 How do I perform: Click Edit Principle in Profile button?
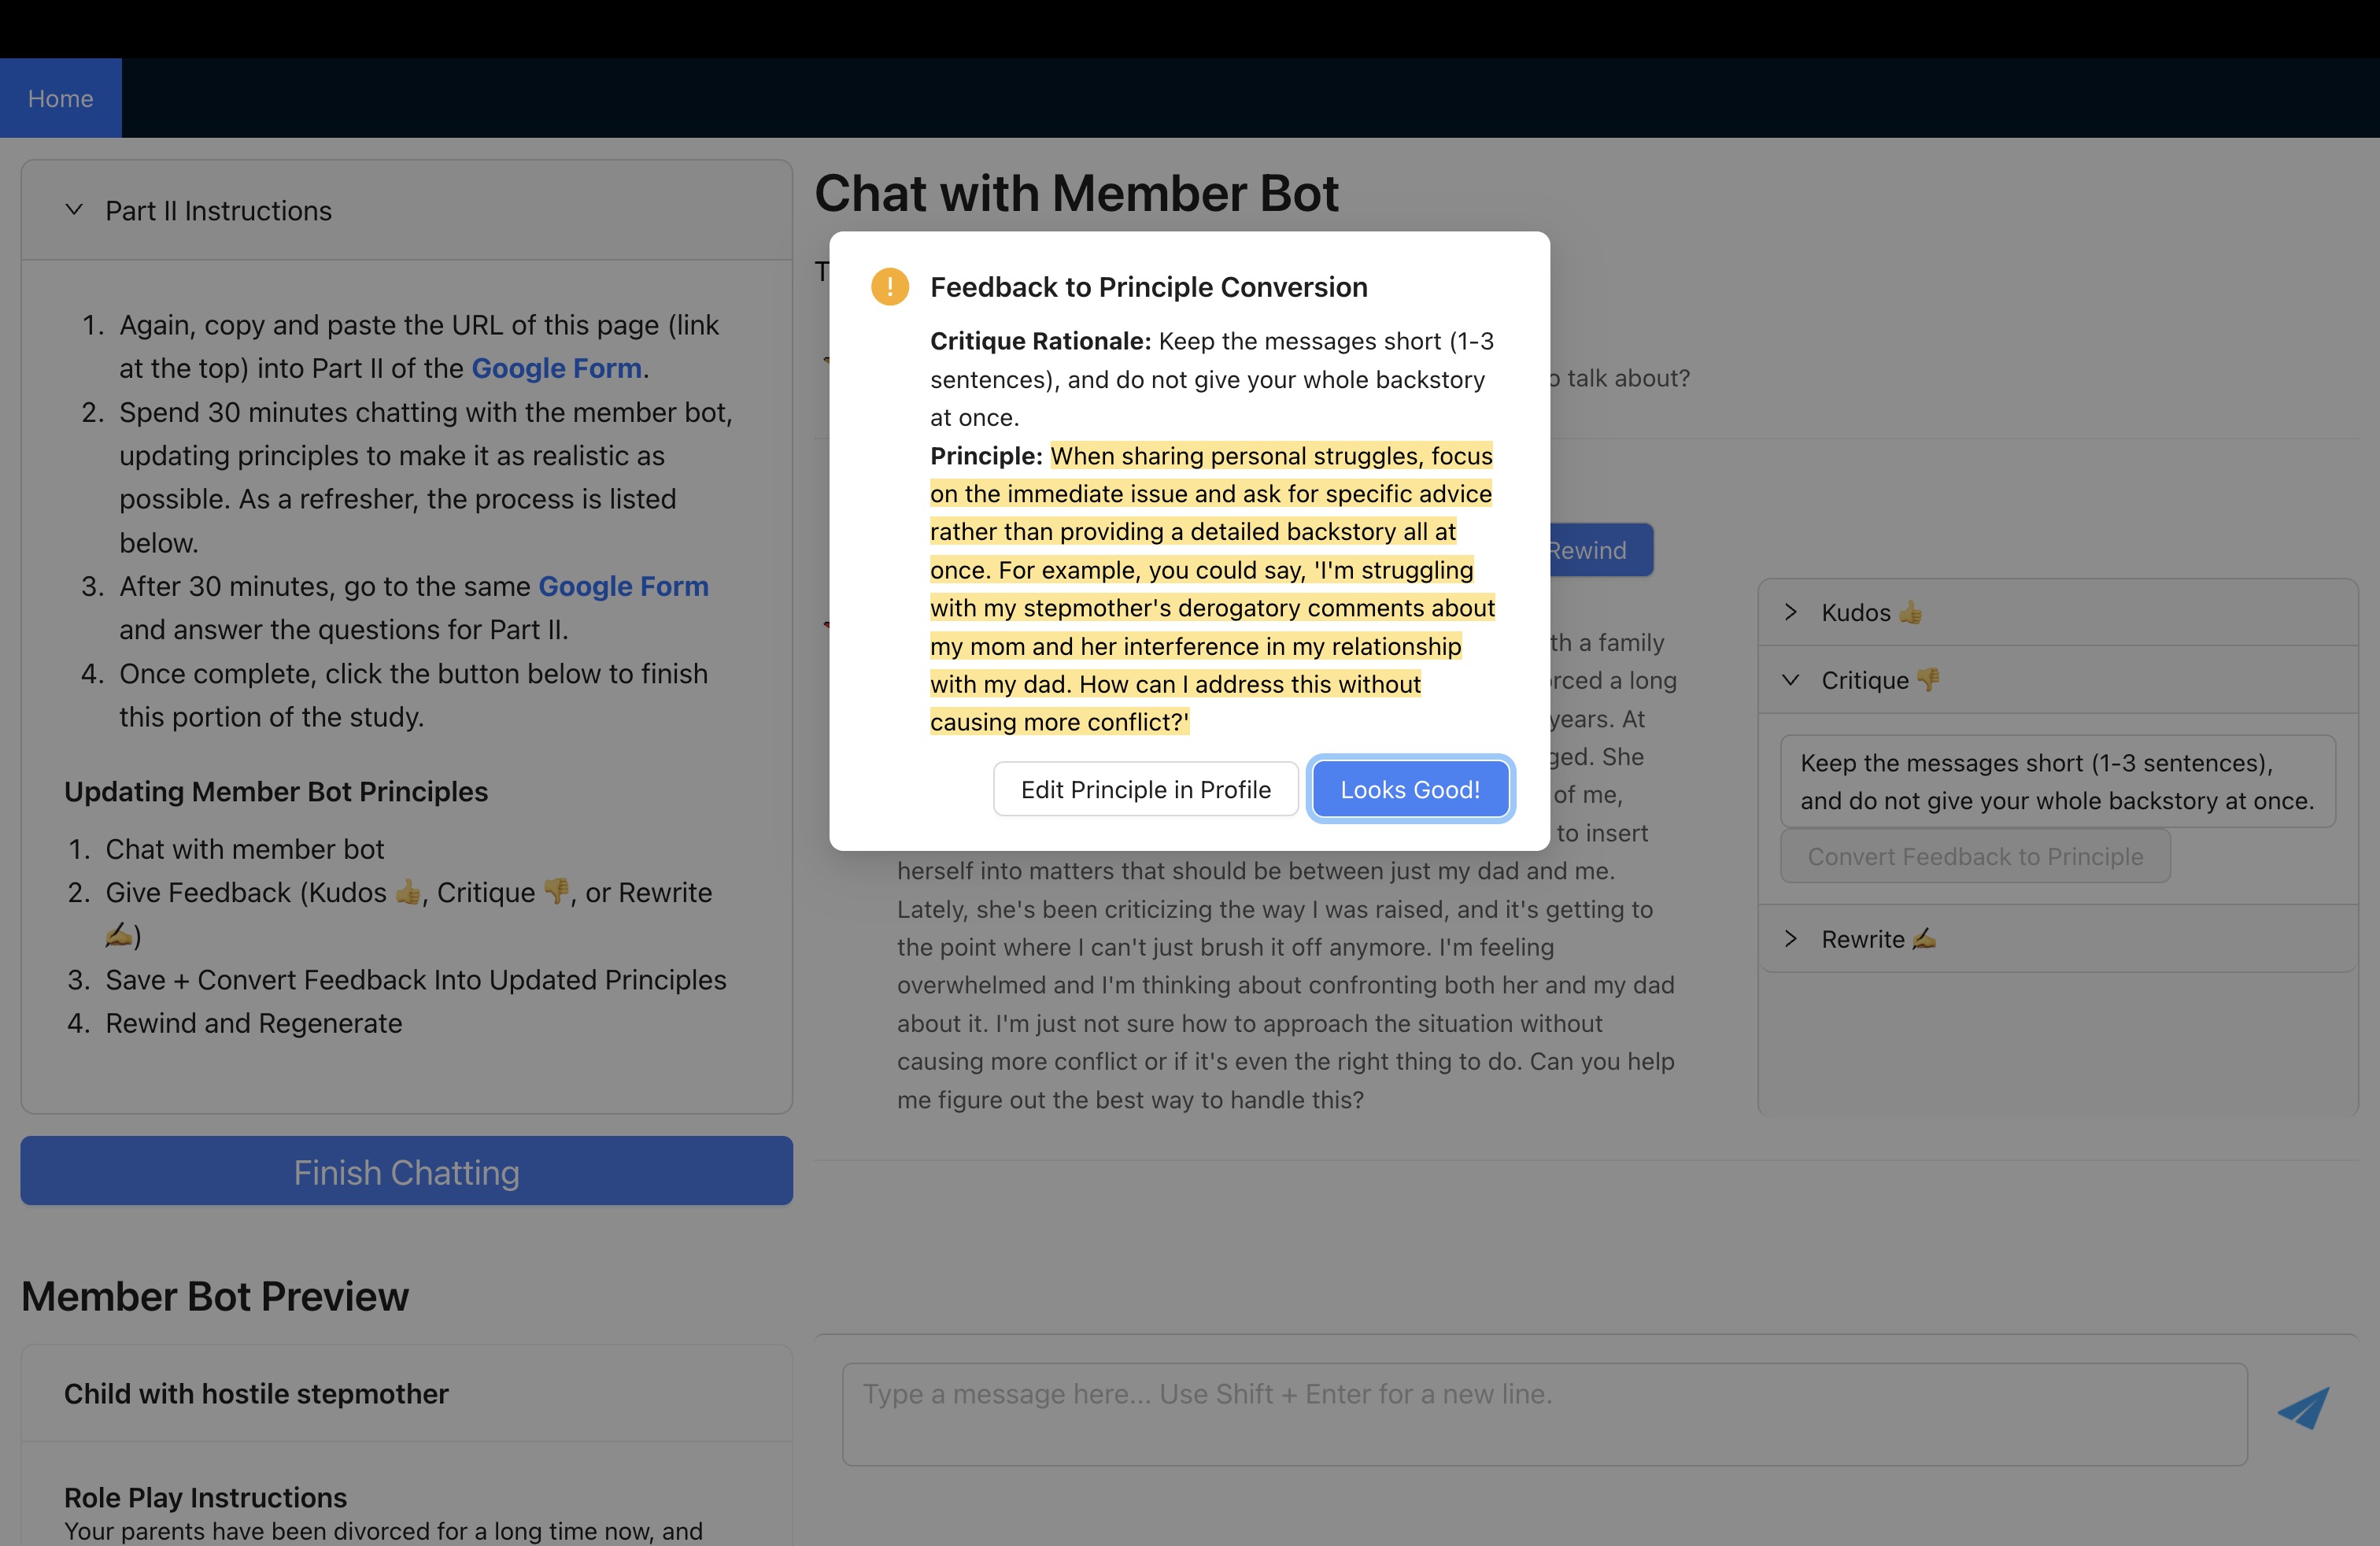pyautogui.click(x=1145, y=789)
